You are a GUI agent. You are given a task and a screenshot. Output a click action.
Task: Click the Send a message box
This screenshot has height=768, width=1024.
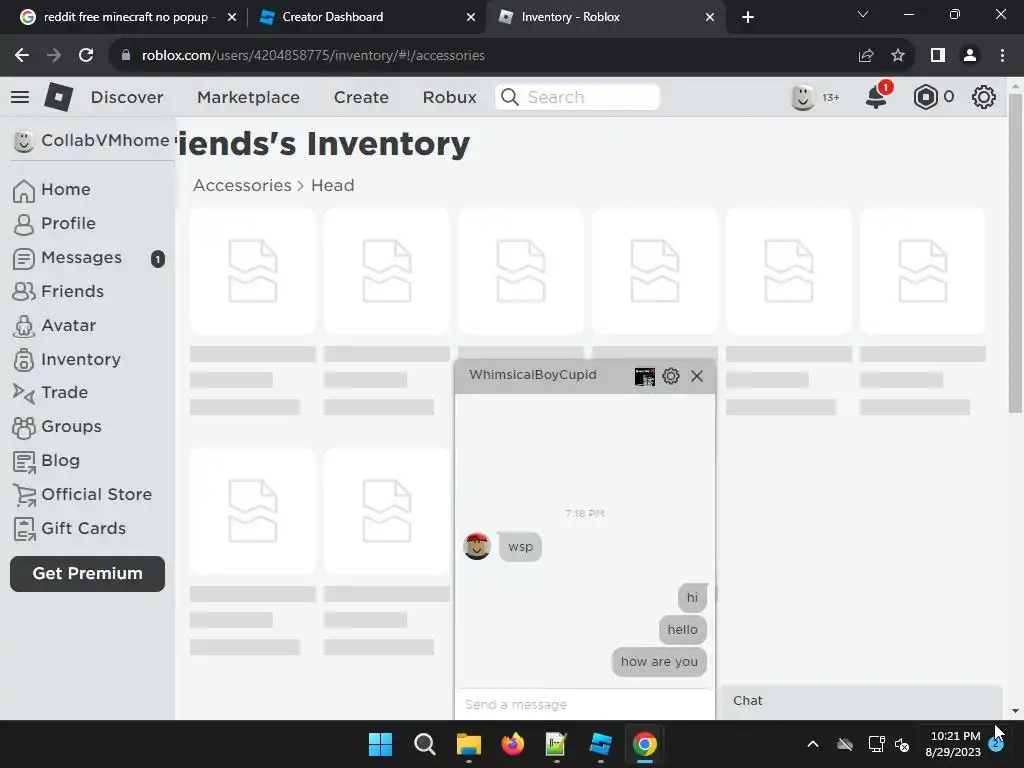click(584, 705)
